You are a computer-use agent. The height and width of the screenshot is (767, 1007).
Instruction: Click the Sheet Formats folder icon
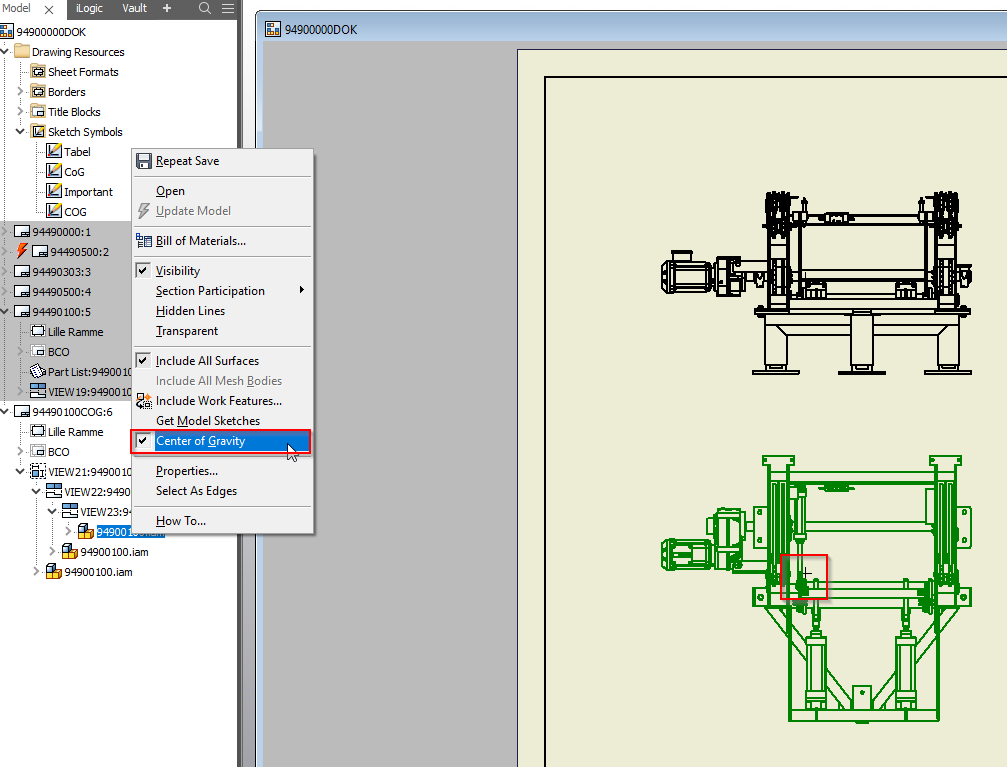pyautogui.click(x=39, y=72)
